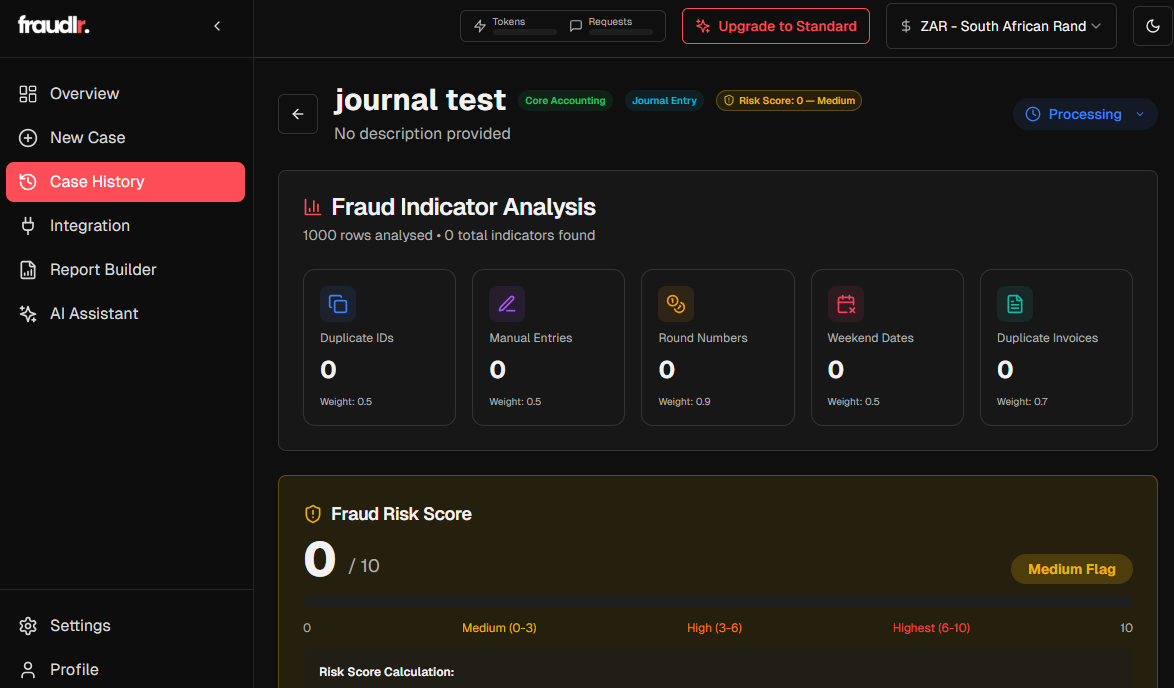Viewport: 1174px width, 688px height.
Task: Click the New Case plus icon
Action: (28, 138)
